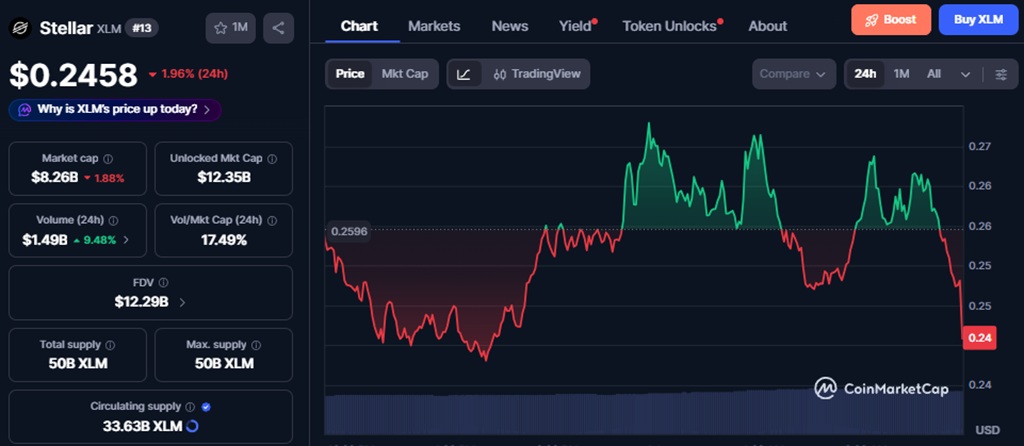Click the 9.48% volume change

94,240
